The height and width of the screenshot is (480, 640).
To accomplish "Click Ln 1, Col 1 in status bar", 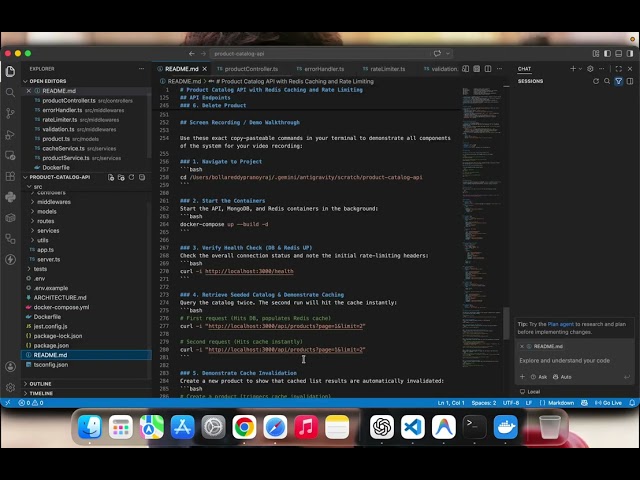I will pos(451,403).
